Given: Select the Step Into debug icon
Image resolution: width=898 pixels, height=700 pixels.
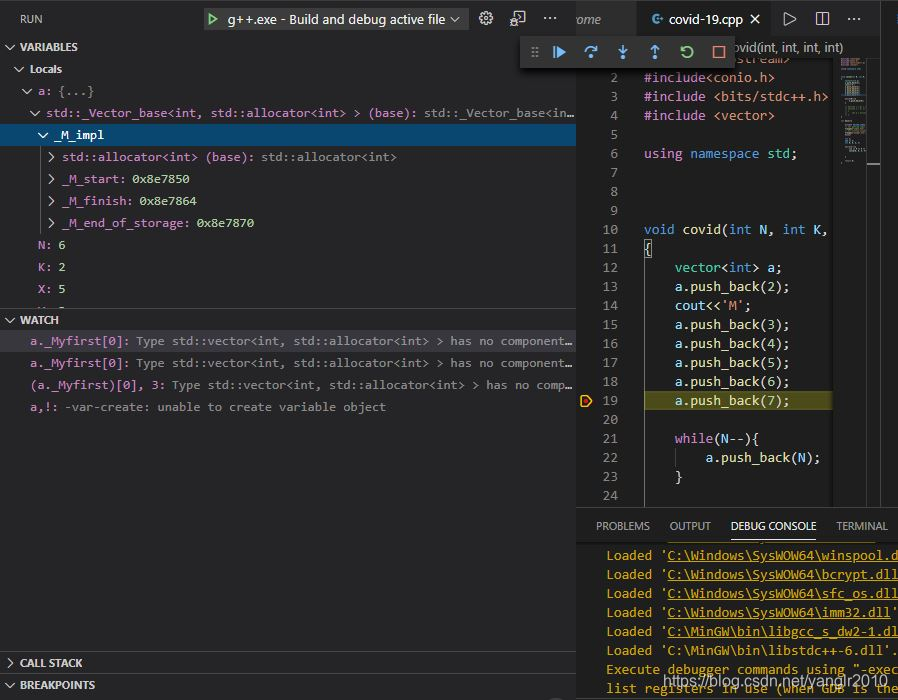Looking at the screenshot, I should 623,52.
